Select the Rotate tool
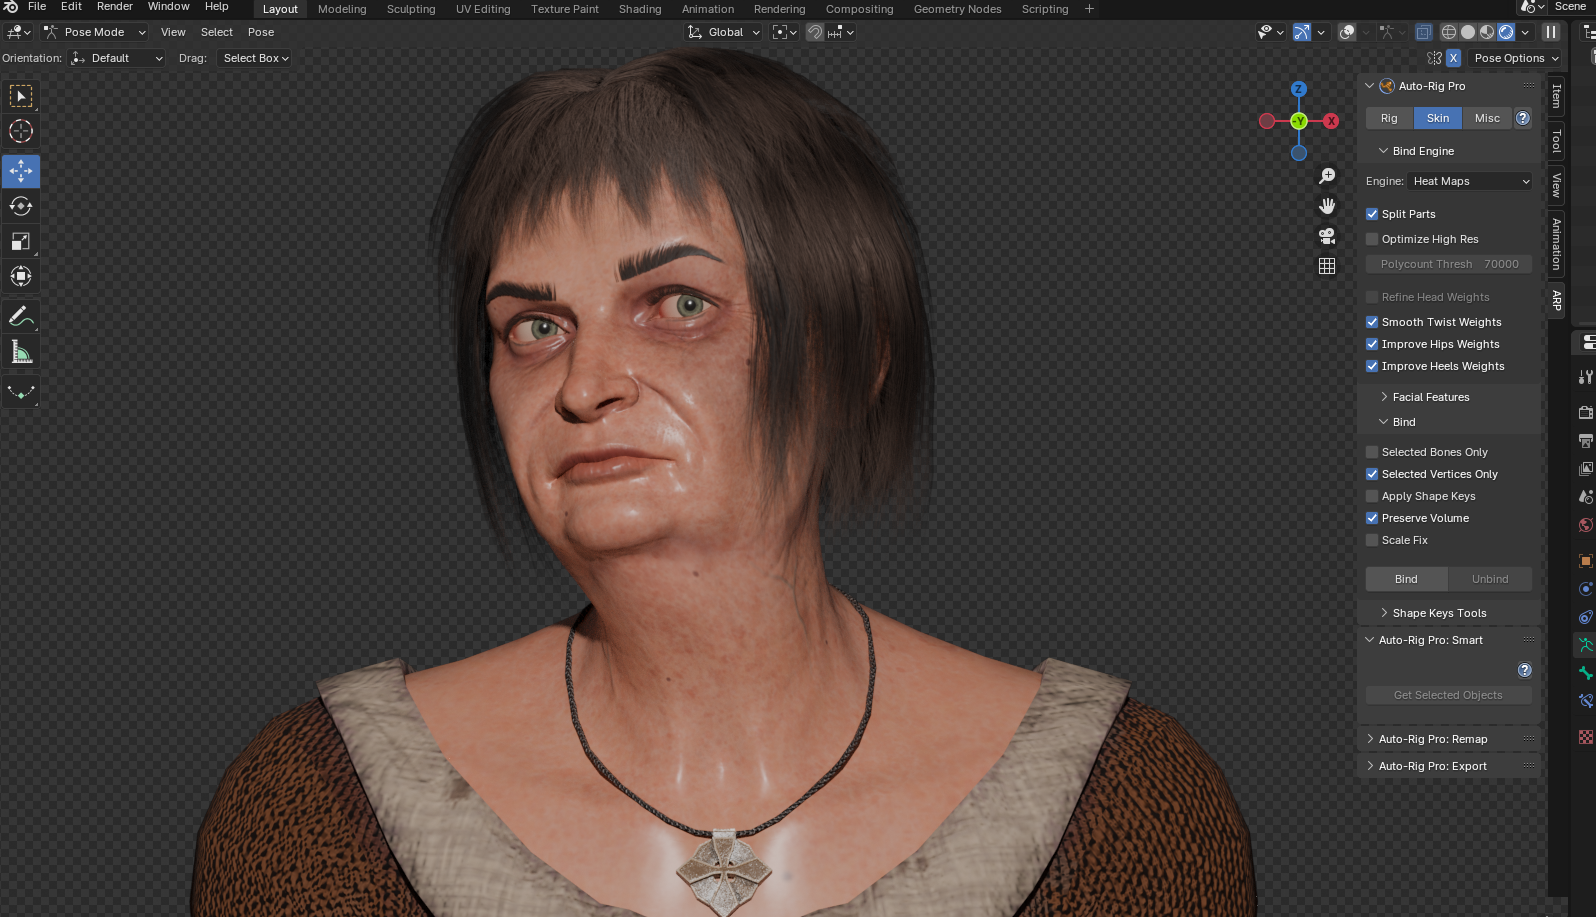Screen dimensions: 1596x917 pyautogui.click(x=21, y=206)
